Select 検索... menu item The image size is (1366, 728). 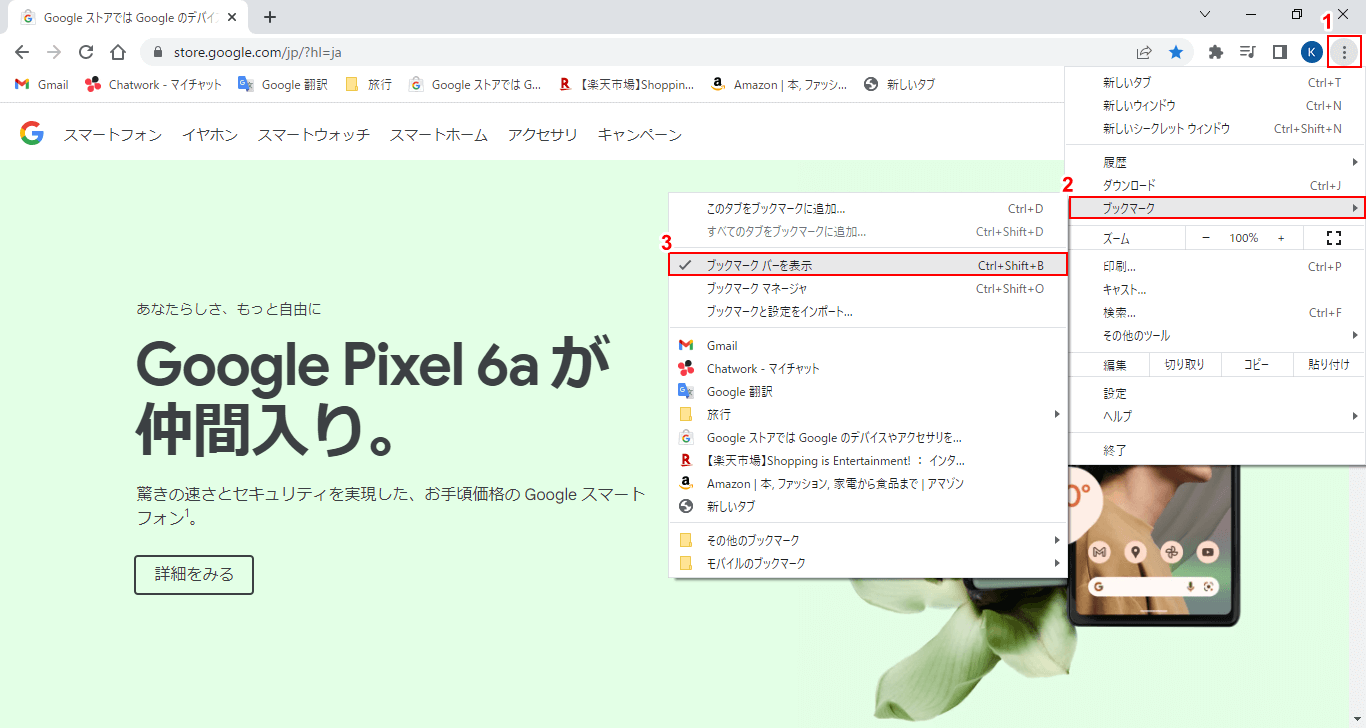pos(1216,313)
